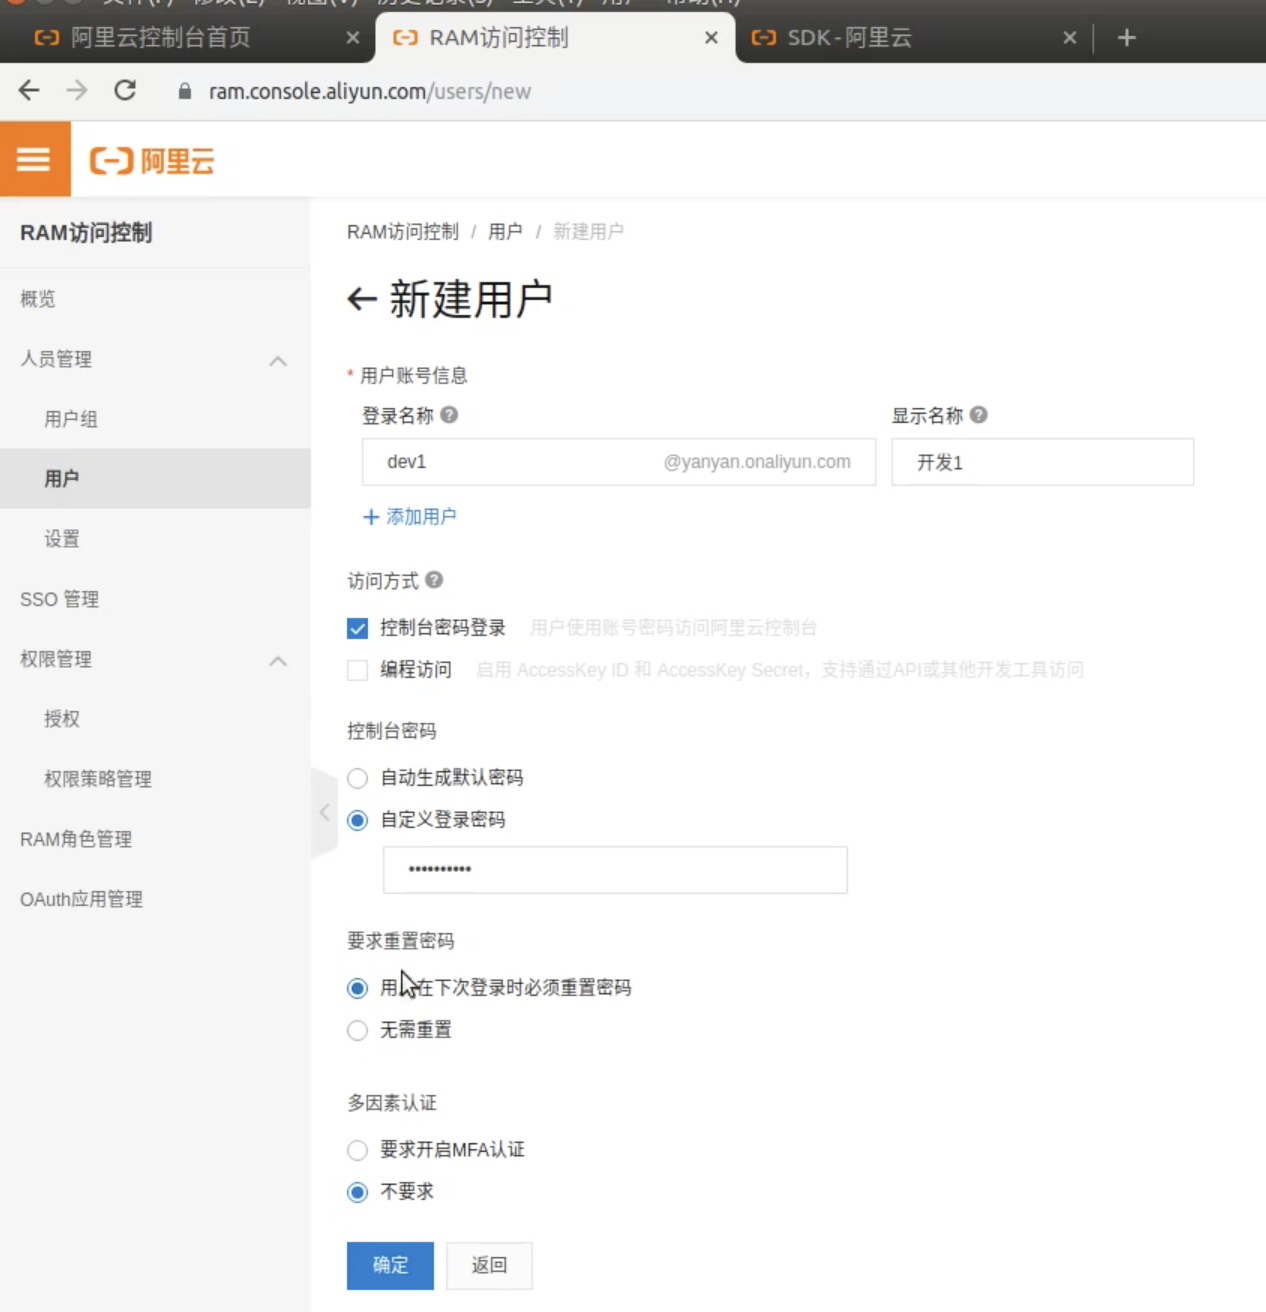Click help icon next to 登录名称

pos(449,415)
